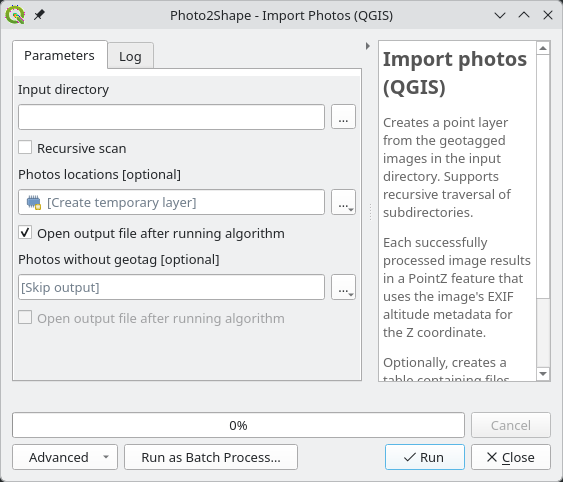Click the title bar up chevron icon
This screenshot has height=482, width=563.
click(524, 15)
